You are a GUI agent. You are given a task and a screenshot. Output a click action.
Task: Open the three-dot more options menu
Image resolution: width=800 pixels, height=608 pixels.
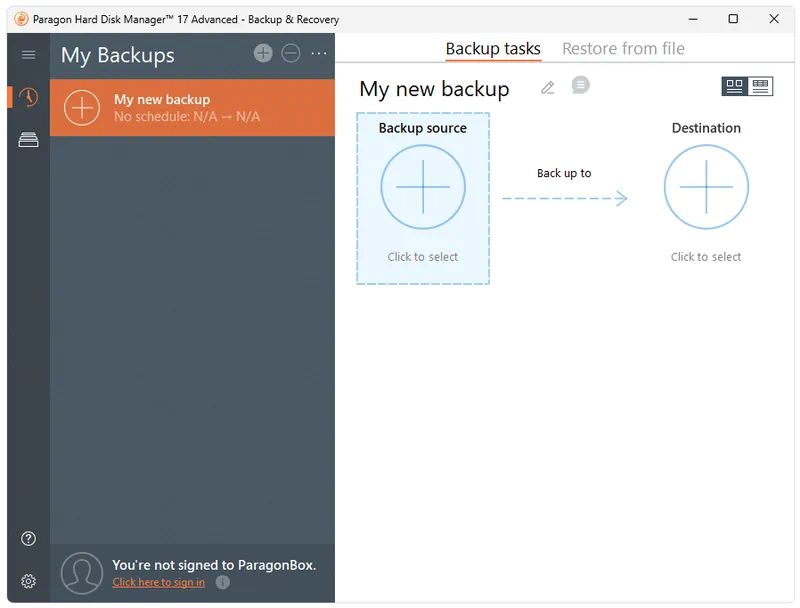(x=319, y=54)
